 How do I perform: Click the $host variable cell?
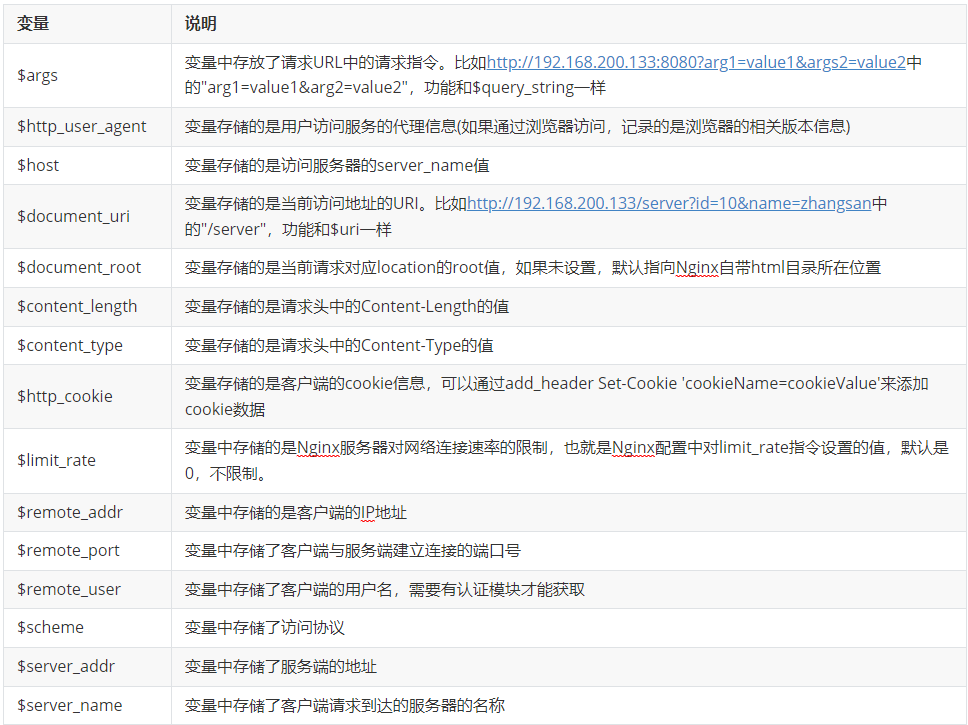pyautogui.click(x=38, y=165)
